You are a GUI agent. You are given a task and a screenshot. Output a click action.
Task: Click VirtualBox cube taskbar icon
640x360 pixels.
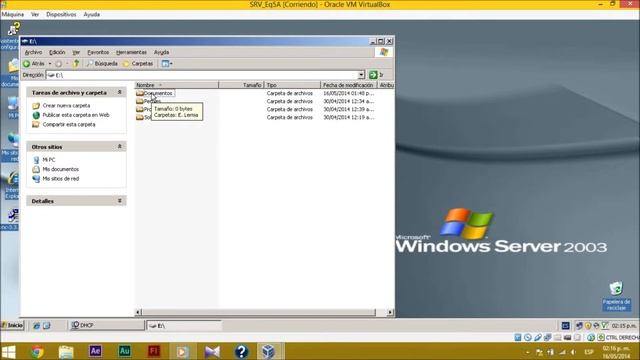[268, 352]
